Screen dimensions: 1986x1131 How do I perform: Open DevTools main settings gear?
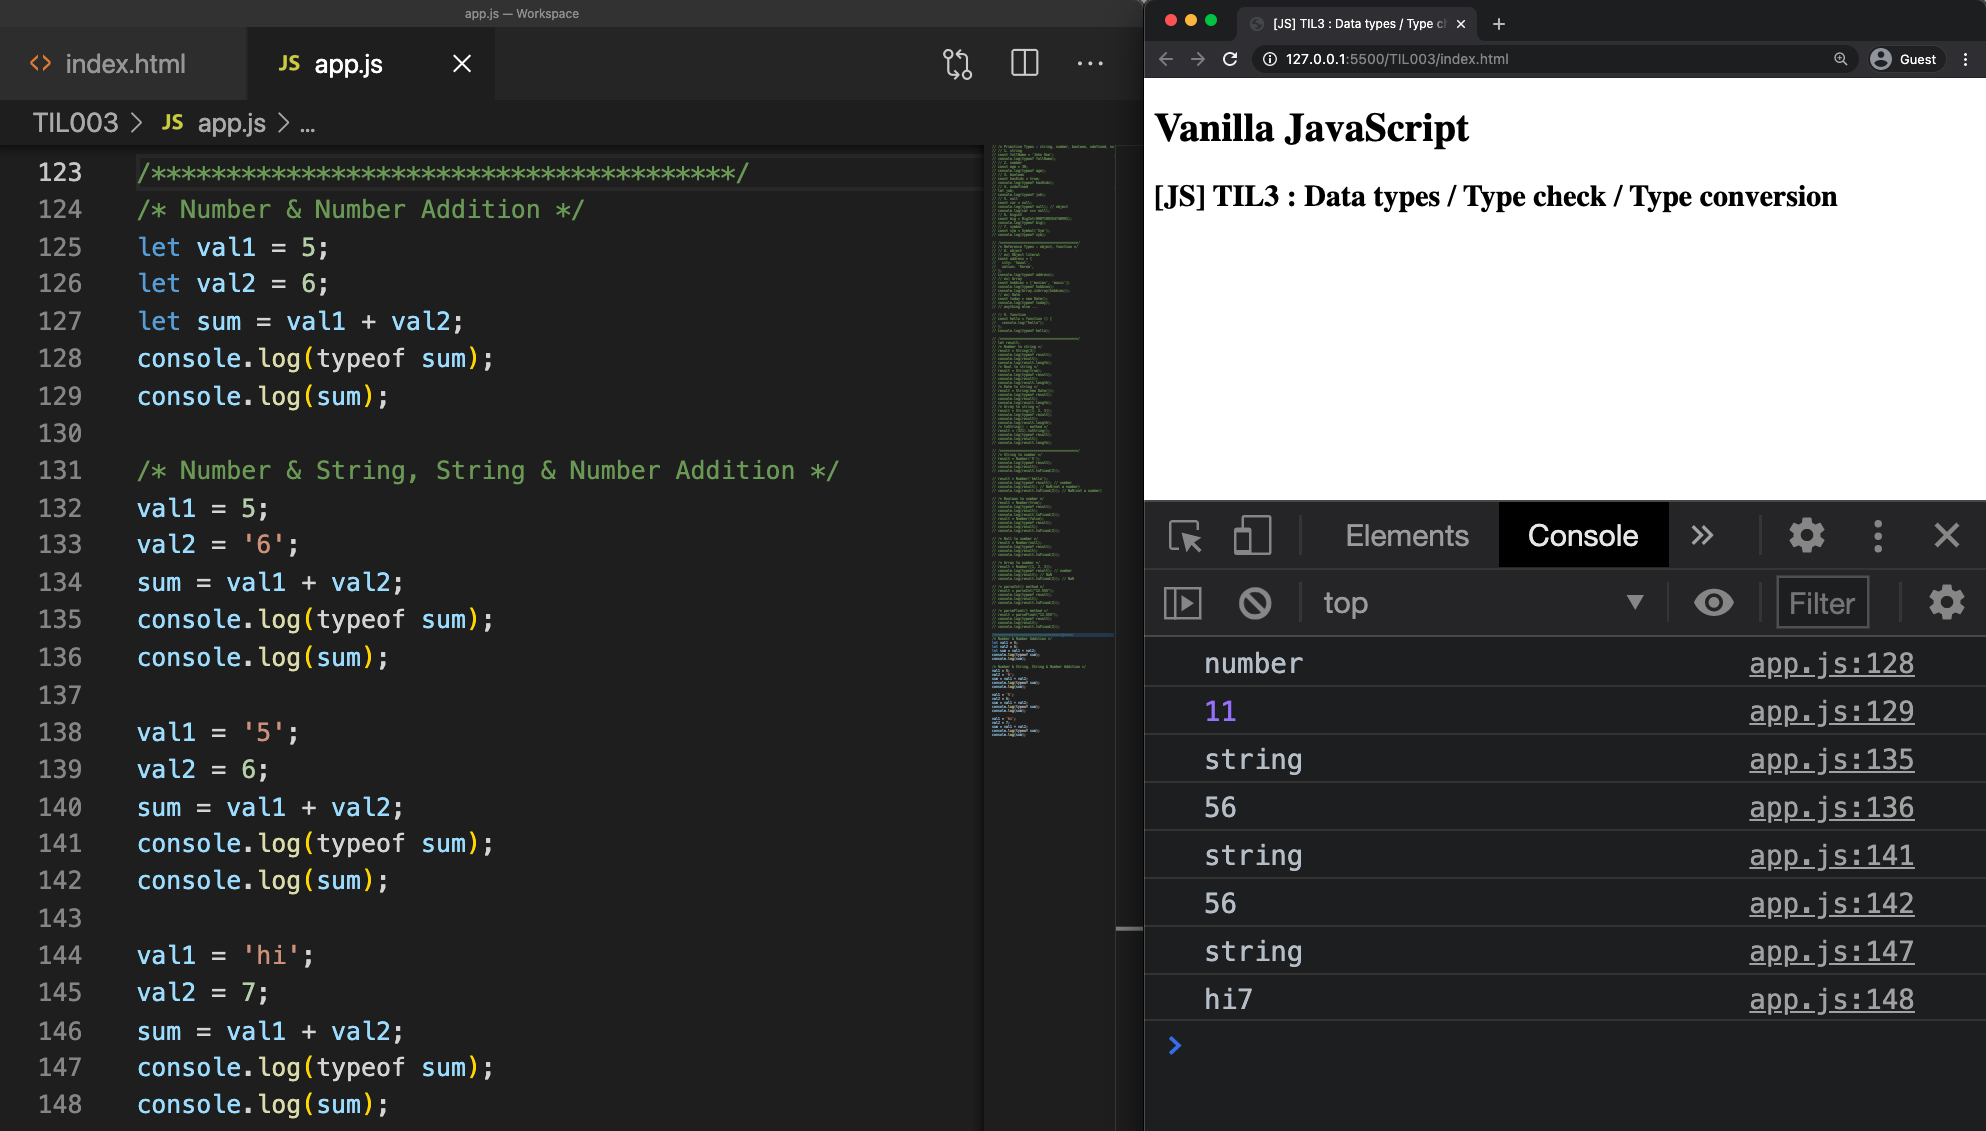coord(1806,536)
